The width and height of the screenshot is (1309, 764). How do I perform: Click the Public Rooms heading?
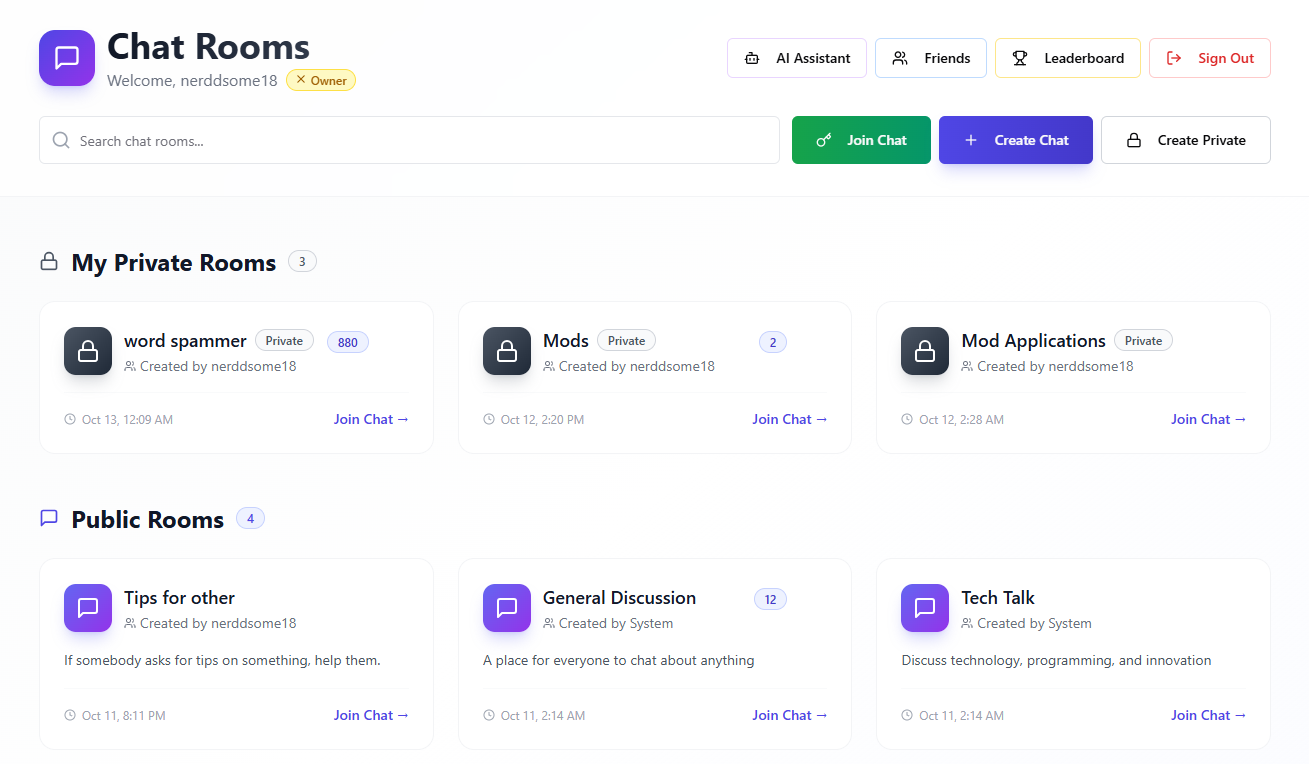point(148,520)
